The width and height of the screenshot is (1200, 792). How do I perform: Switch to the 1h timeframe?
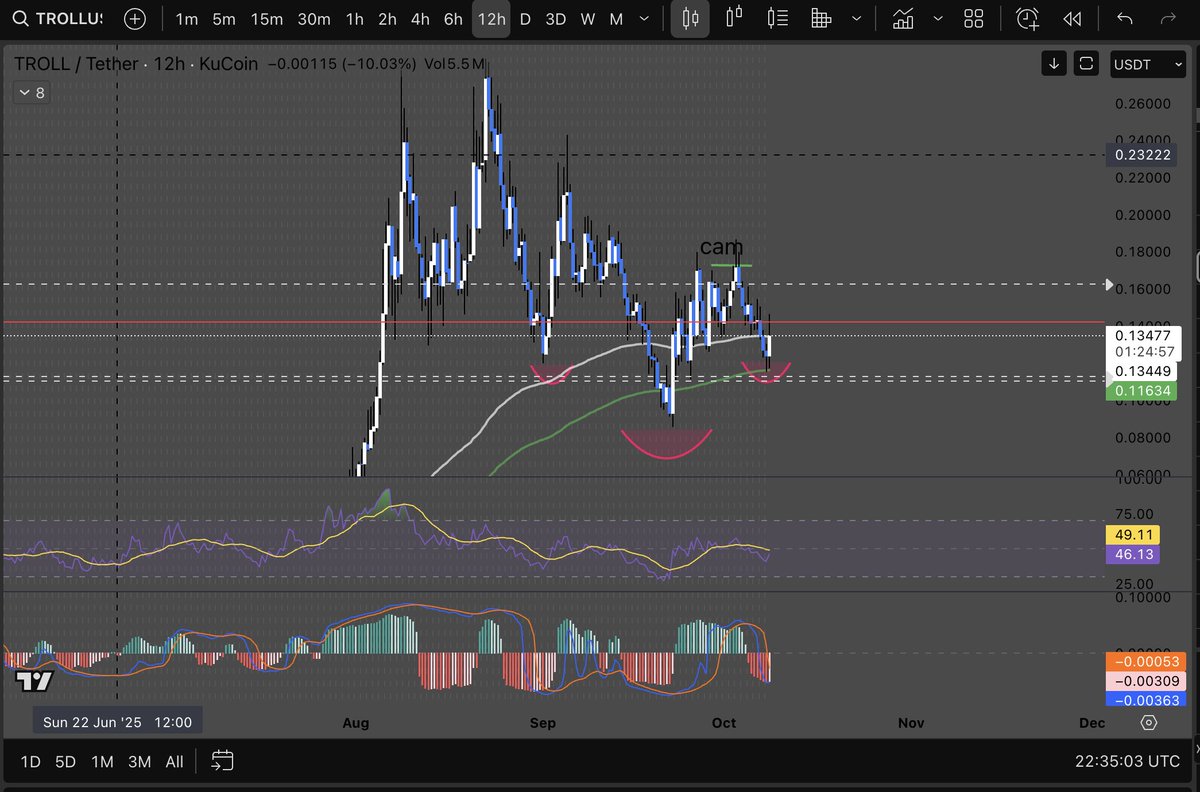354,19
